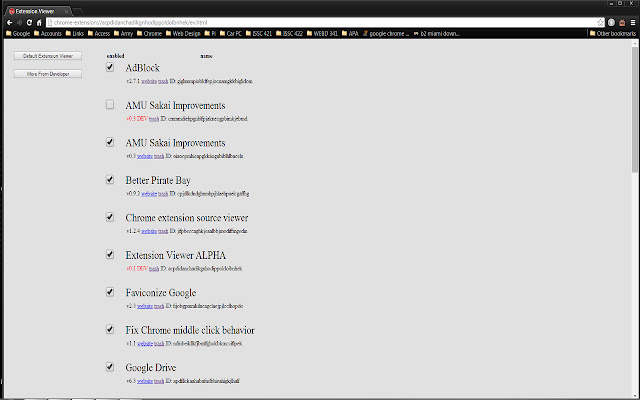Bookmark this page with the star icon

600,22
